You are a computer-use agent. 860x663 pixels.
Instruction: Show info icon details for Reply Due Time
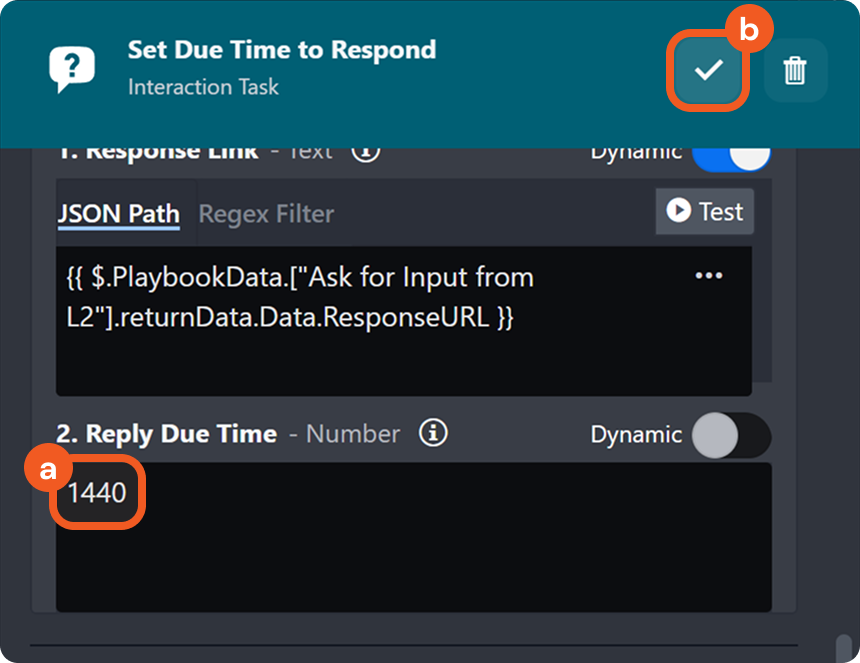[x=433, y=433]
